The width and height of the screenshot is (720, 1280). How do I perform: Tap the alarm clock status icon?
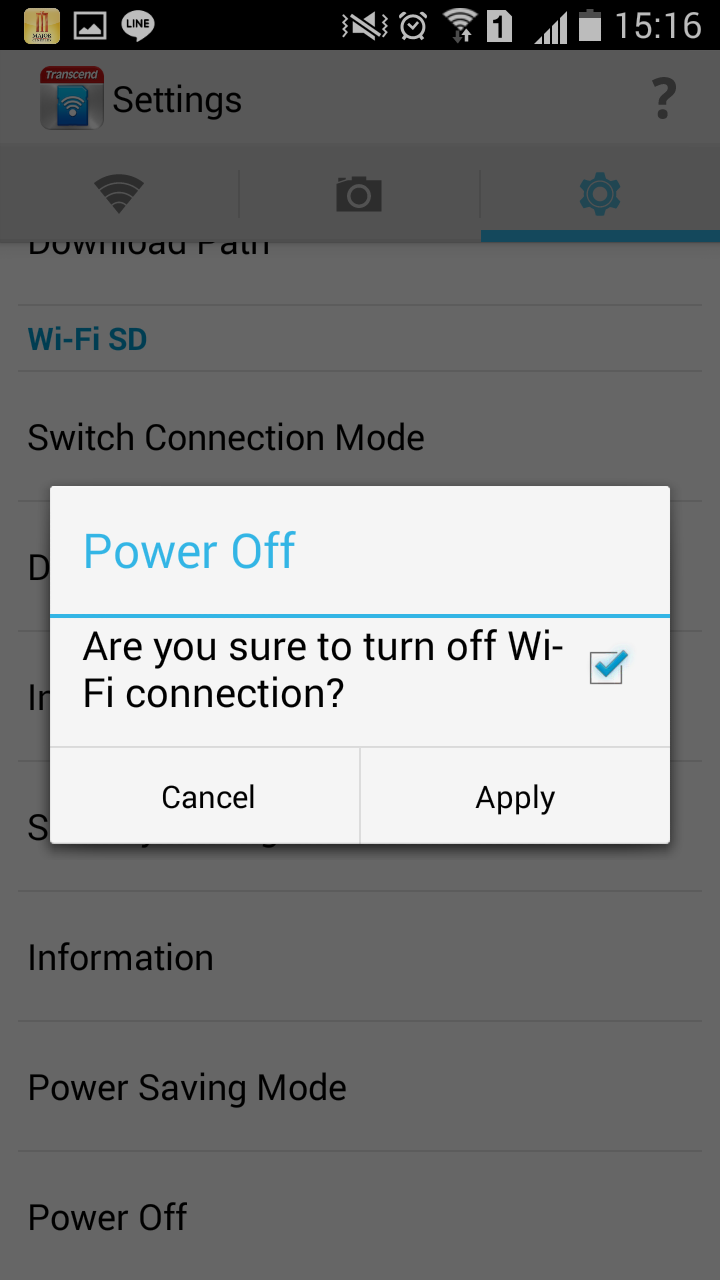413,26
